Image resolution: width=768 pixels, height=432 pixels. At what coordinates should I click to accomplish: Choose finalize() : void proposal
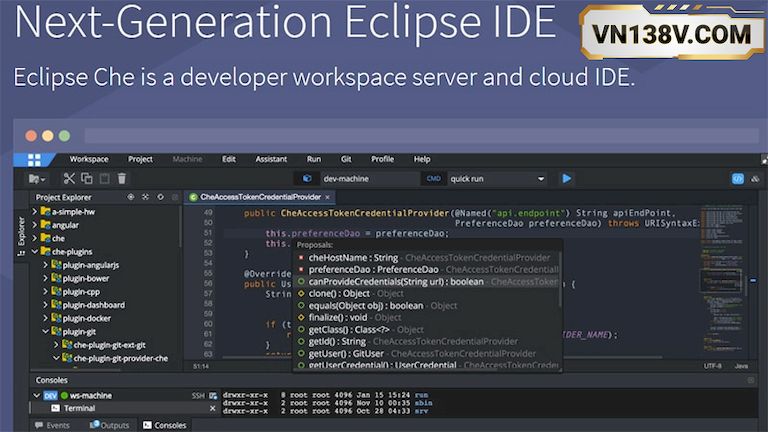tap(427, 317)
